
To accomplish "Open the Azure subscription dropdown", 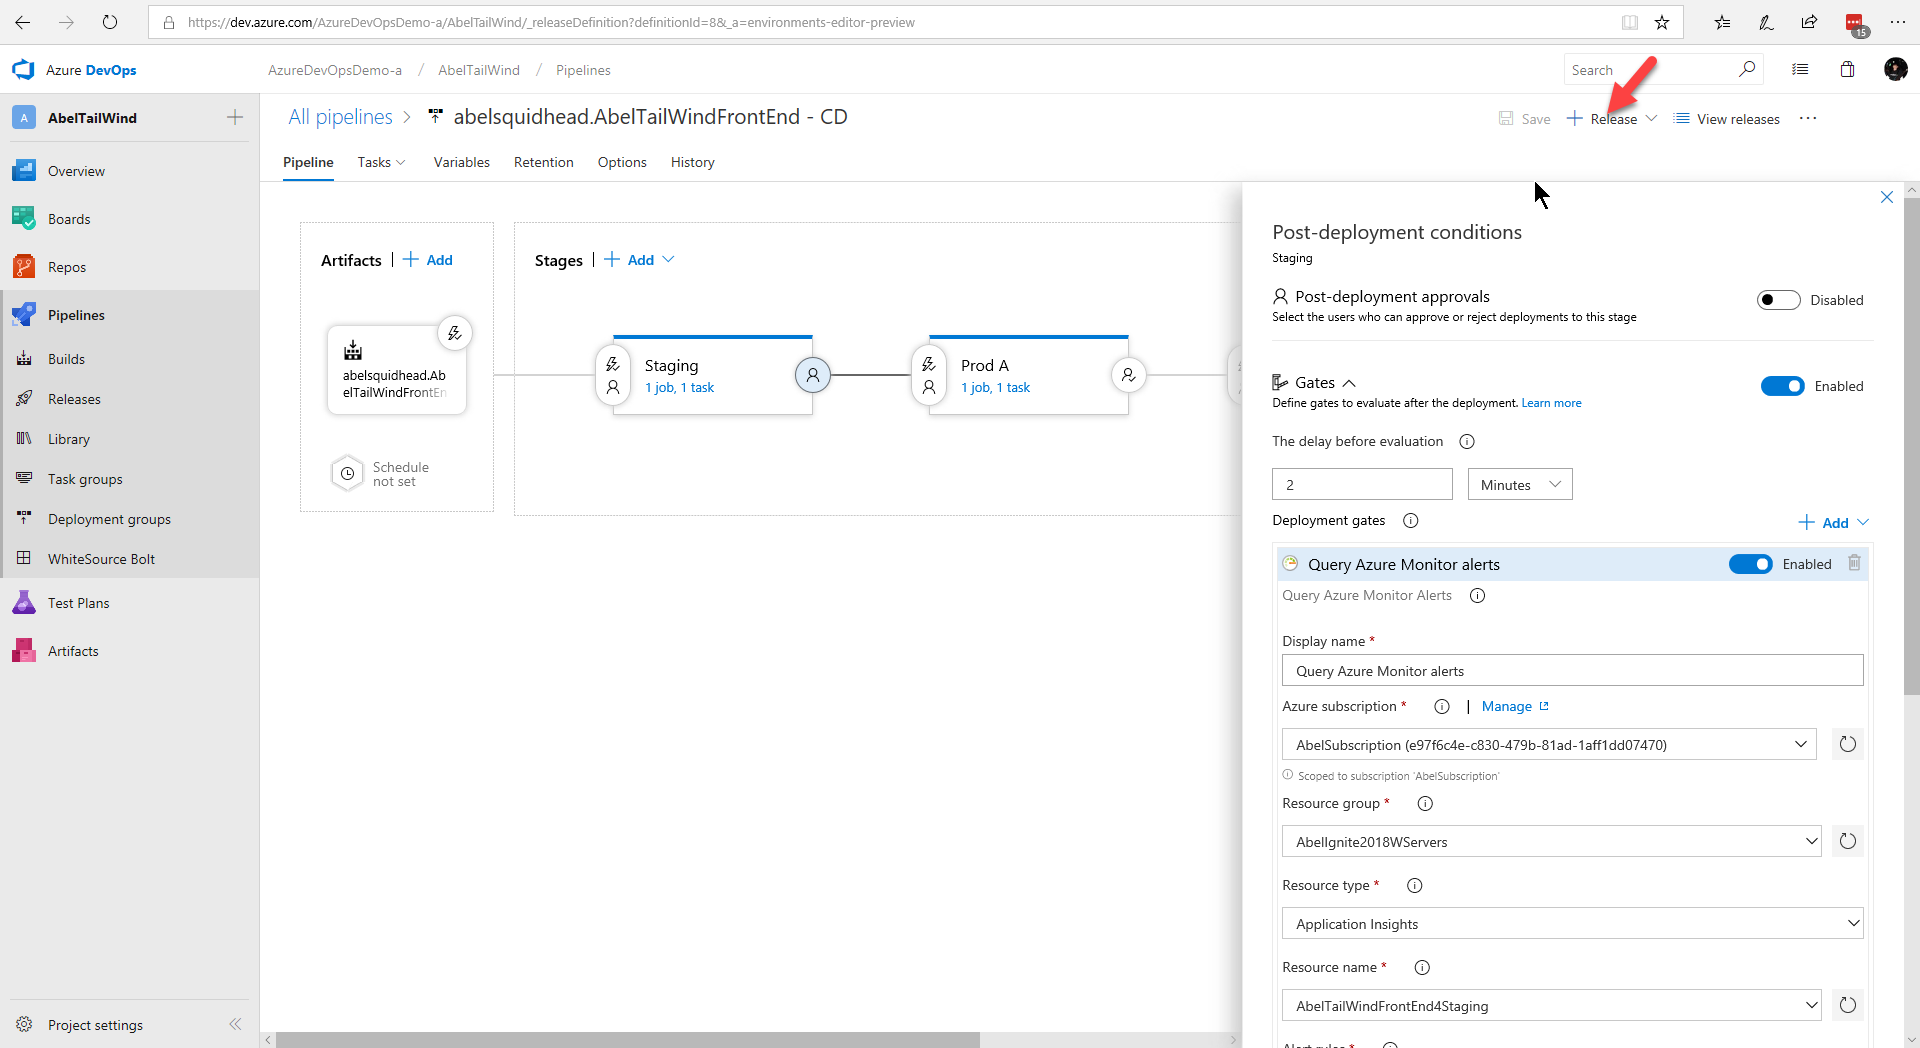I will [1549, 744].
